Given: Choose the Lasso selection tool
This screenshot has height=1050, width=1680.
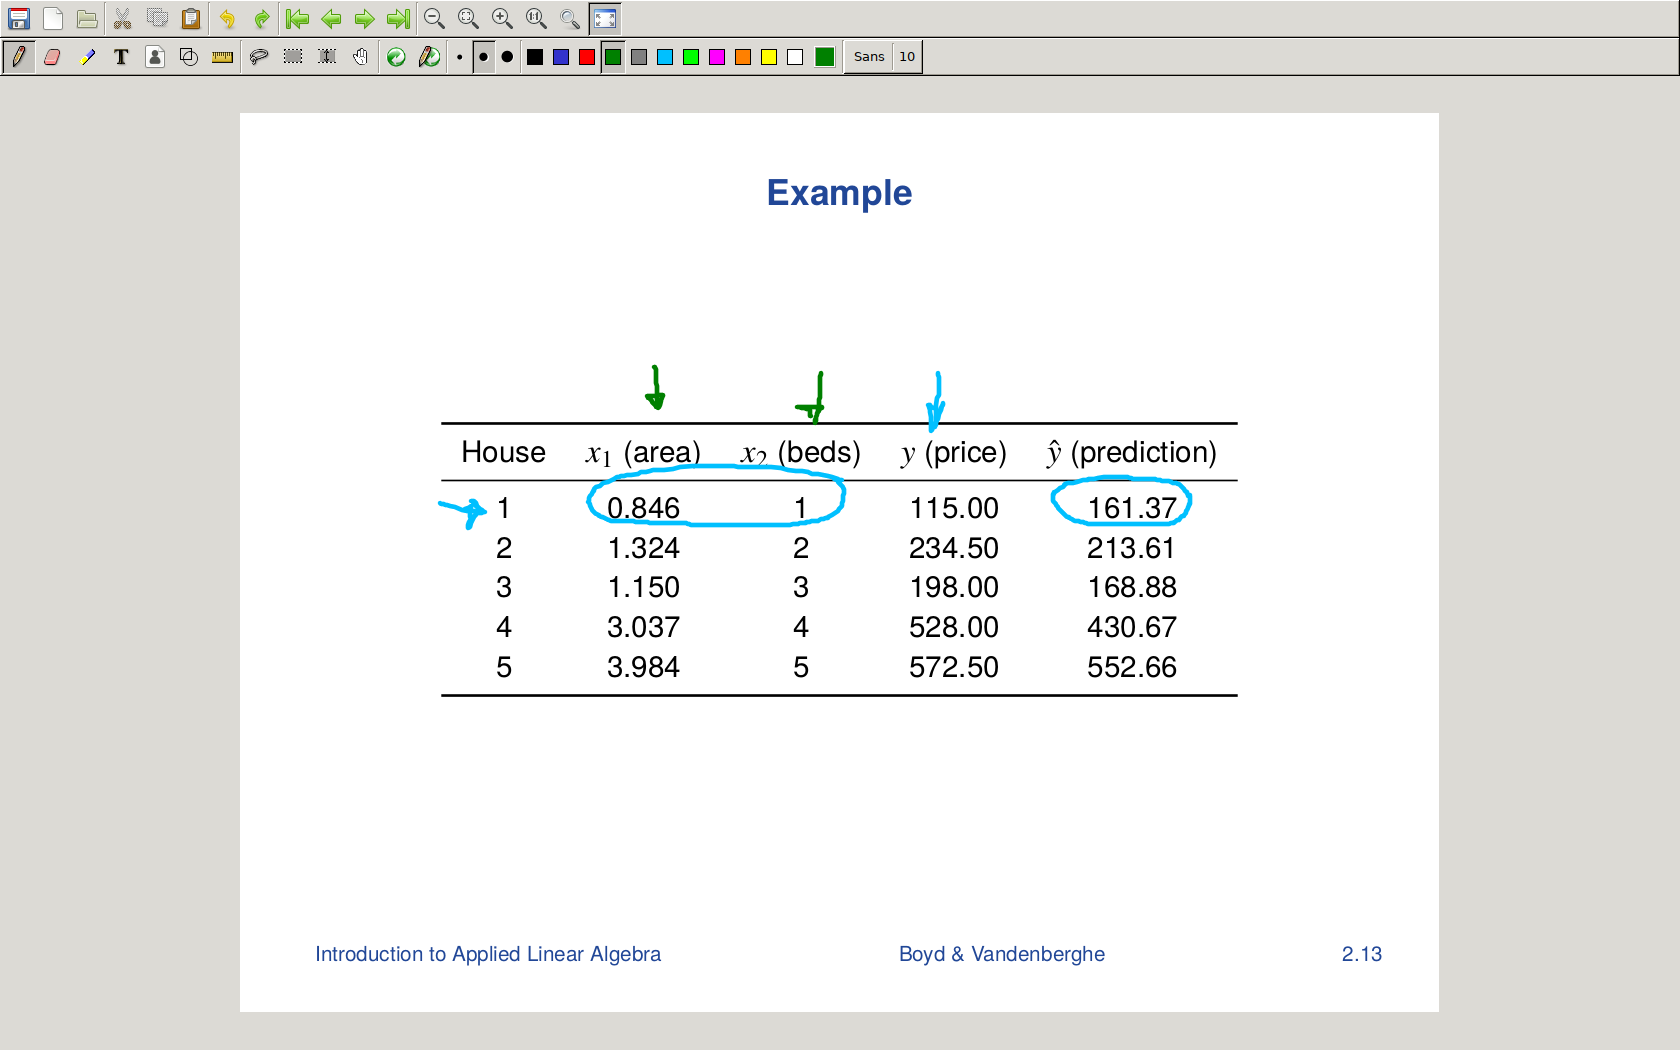Looking at the screenshot, I should point(259,57).
